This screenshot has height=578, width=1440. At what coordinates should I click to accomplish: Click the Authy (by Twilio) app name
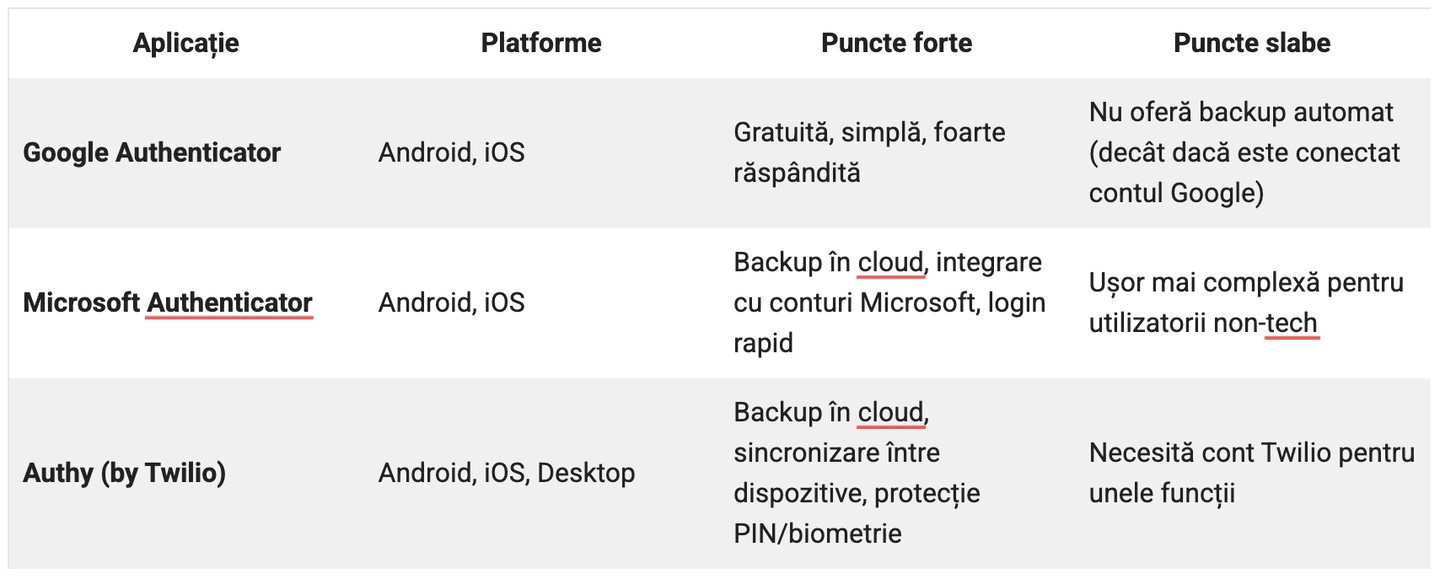(124, 473)
